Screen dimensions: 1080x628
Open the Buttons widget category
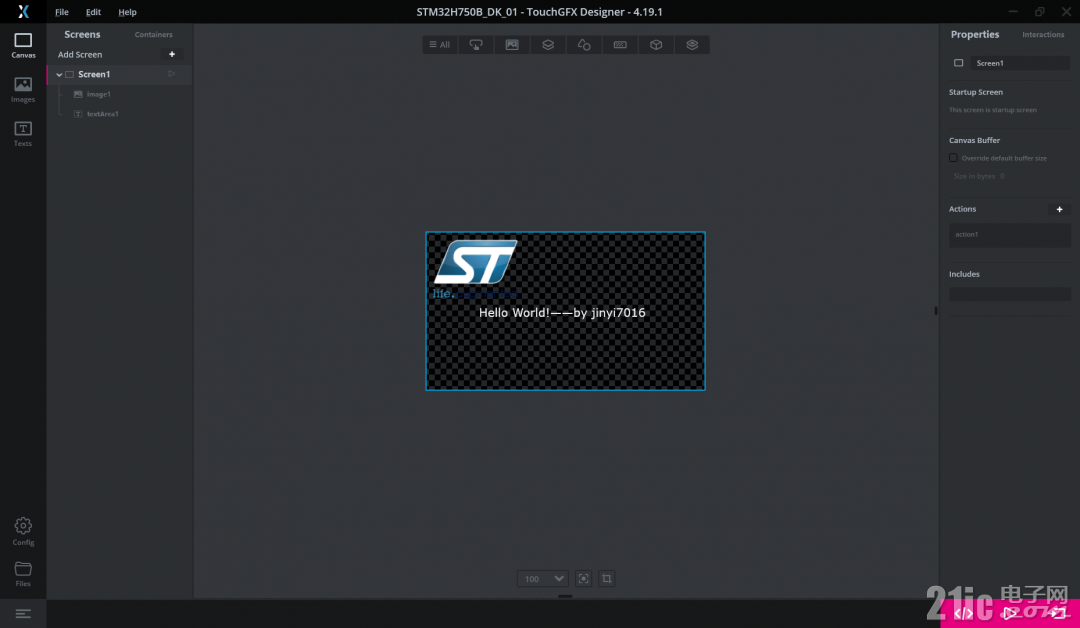tap(476, 45)
